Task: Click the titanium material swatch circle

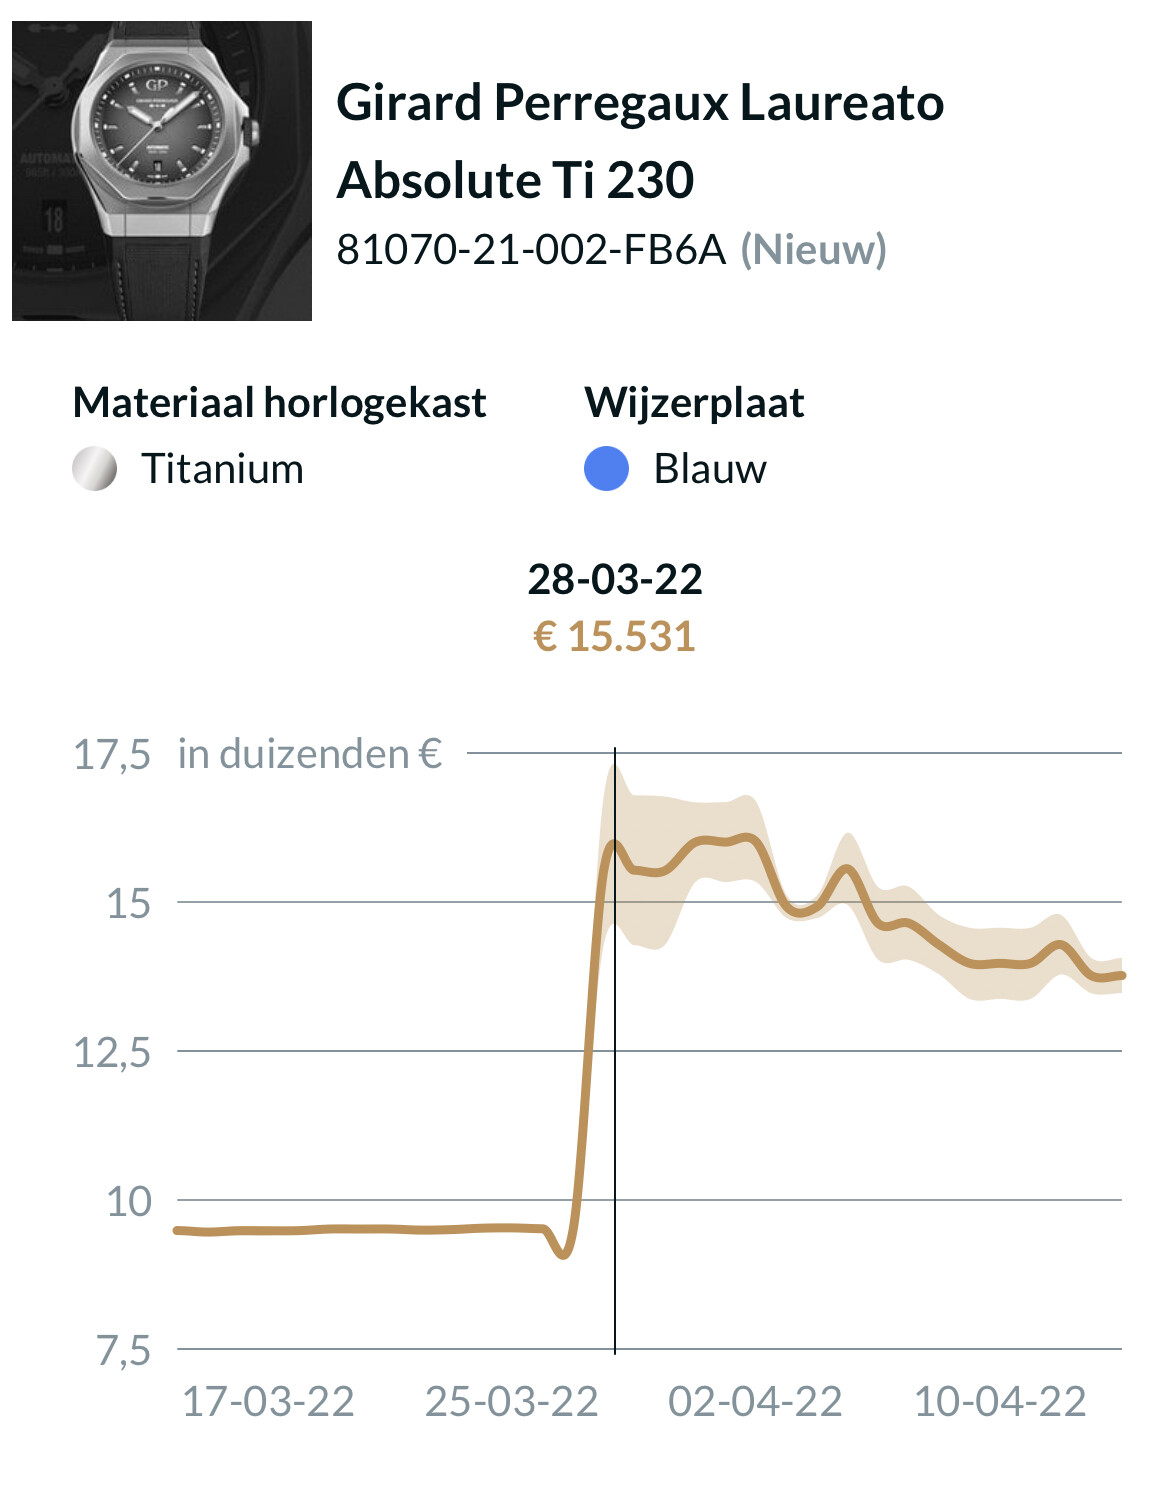Action: point(95,469)
